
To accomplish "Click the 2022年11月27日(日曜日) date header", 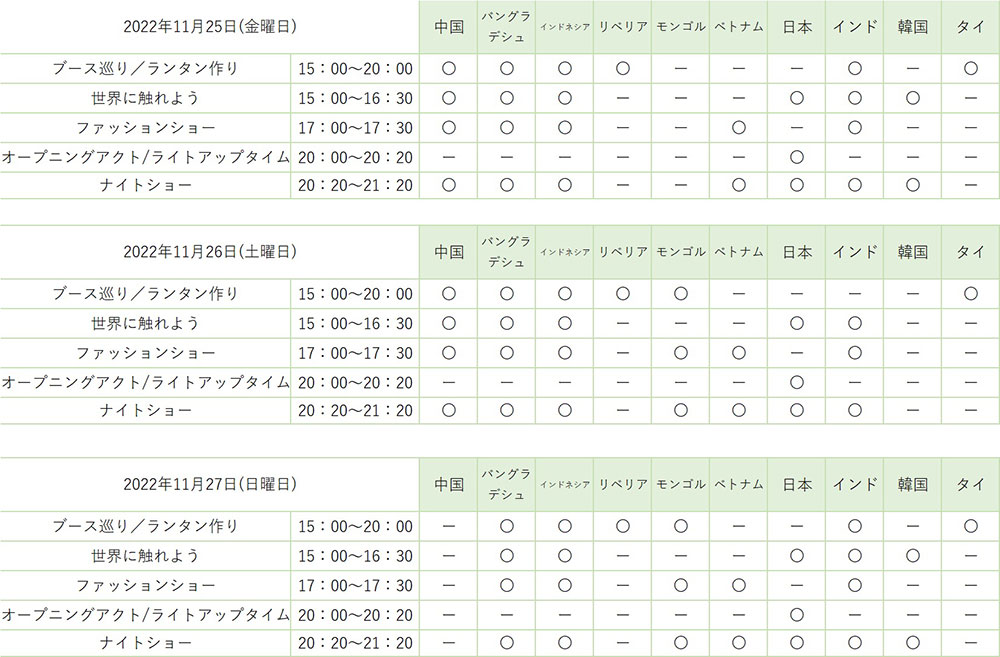I will tap(209, 484).
